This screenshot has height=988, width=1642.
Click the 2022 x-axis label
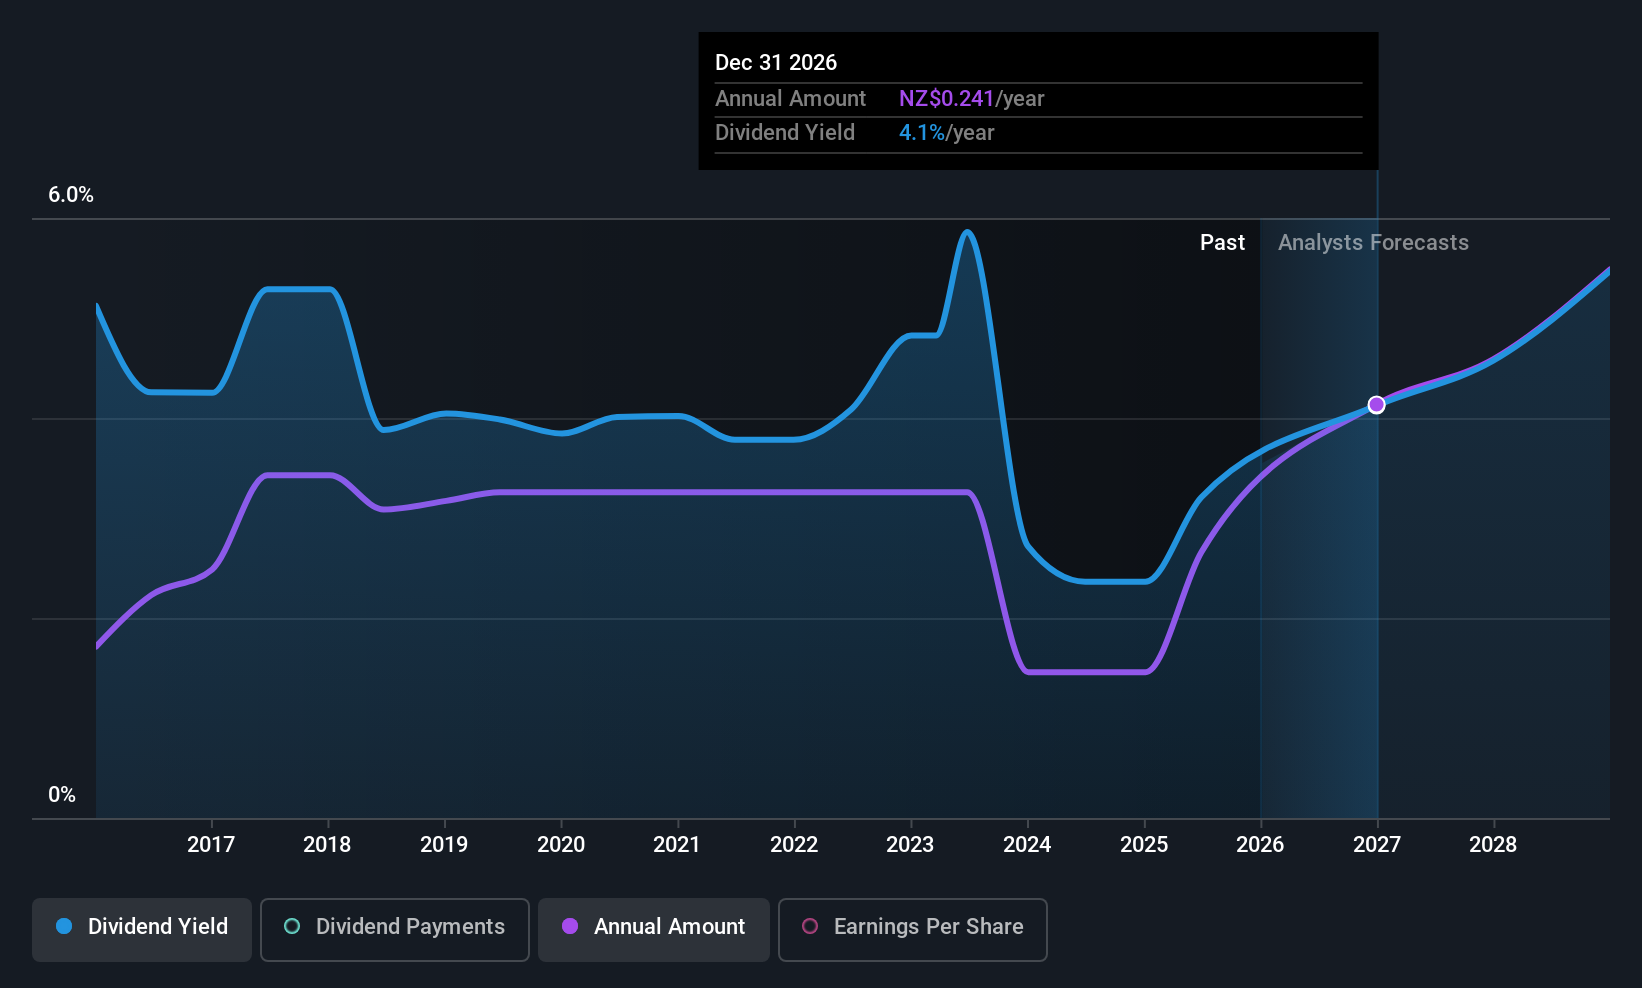(x=794, y=844)
